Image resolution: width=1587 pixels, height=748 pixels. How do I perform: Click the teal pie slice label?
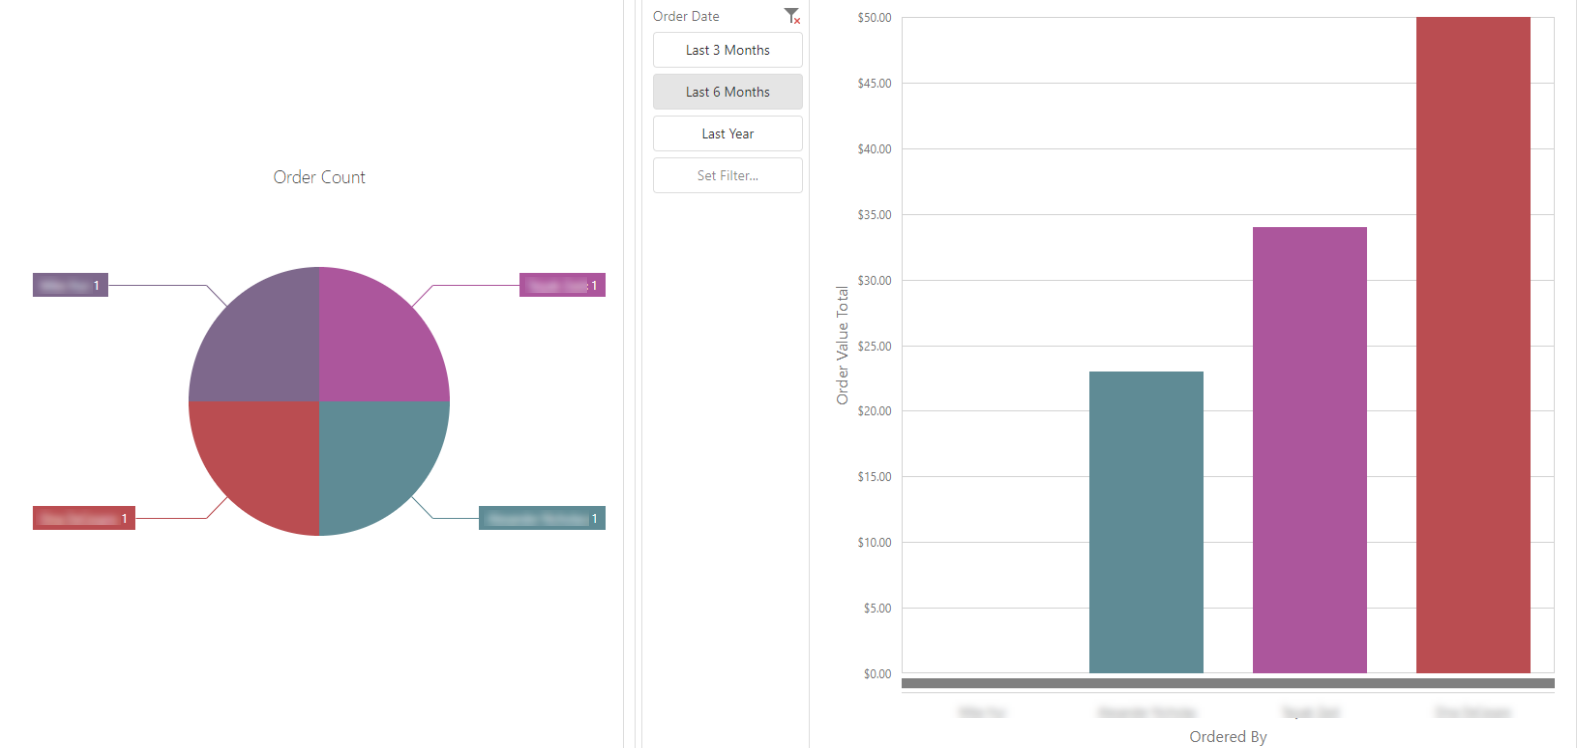(x=542, y=519)
